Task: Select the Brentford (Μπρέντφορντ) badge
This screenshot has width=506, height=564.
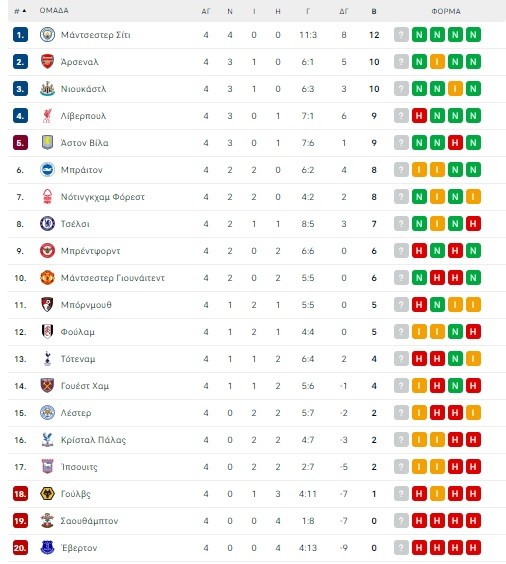Action: click(x=47, y=251)
